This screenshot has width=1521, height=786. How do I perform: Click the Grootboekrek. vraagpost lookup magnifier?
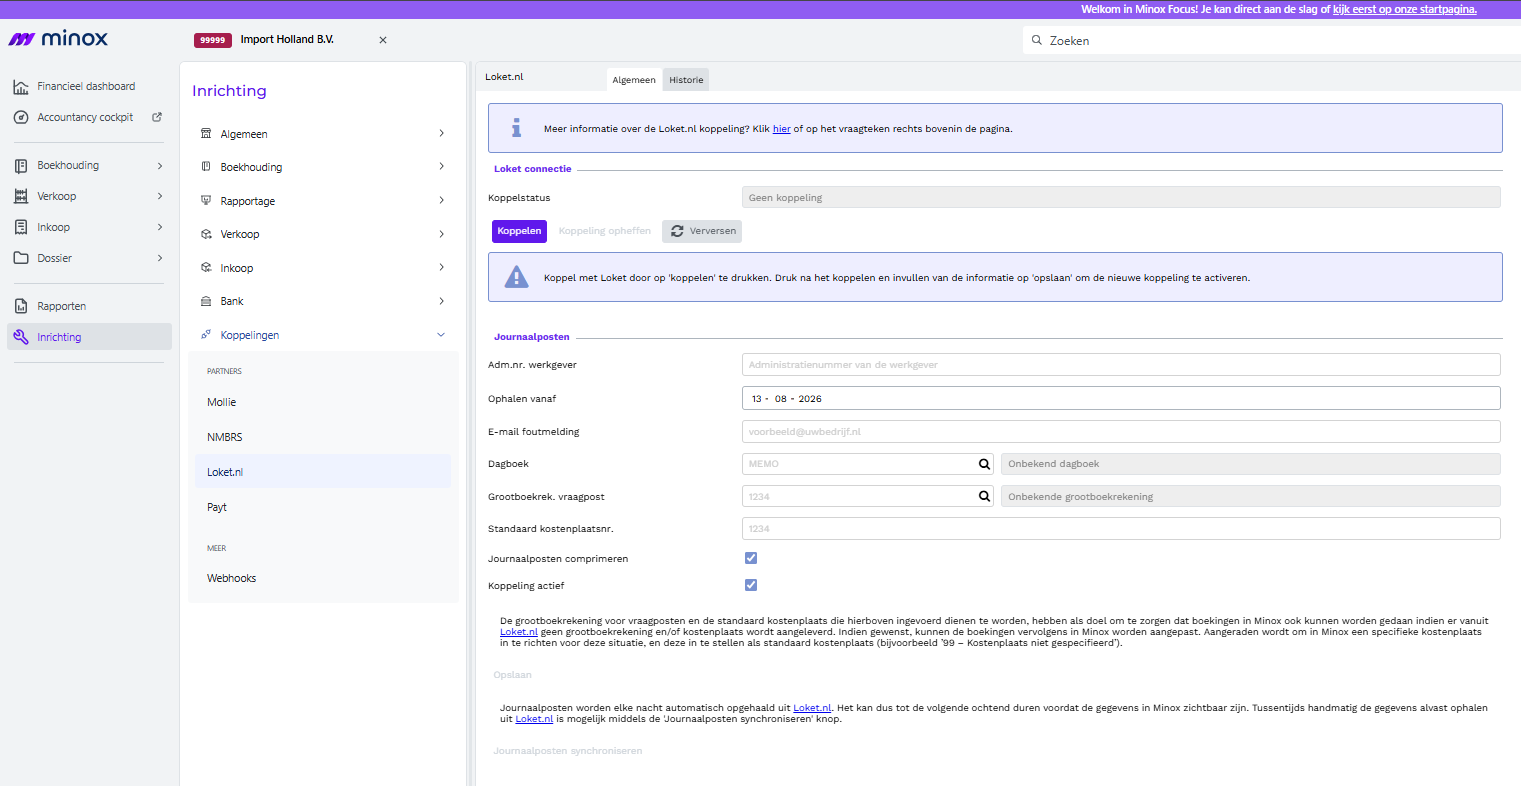[x=984, y=497]
